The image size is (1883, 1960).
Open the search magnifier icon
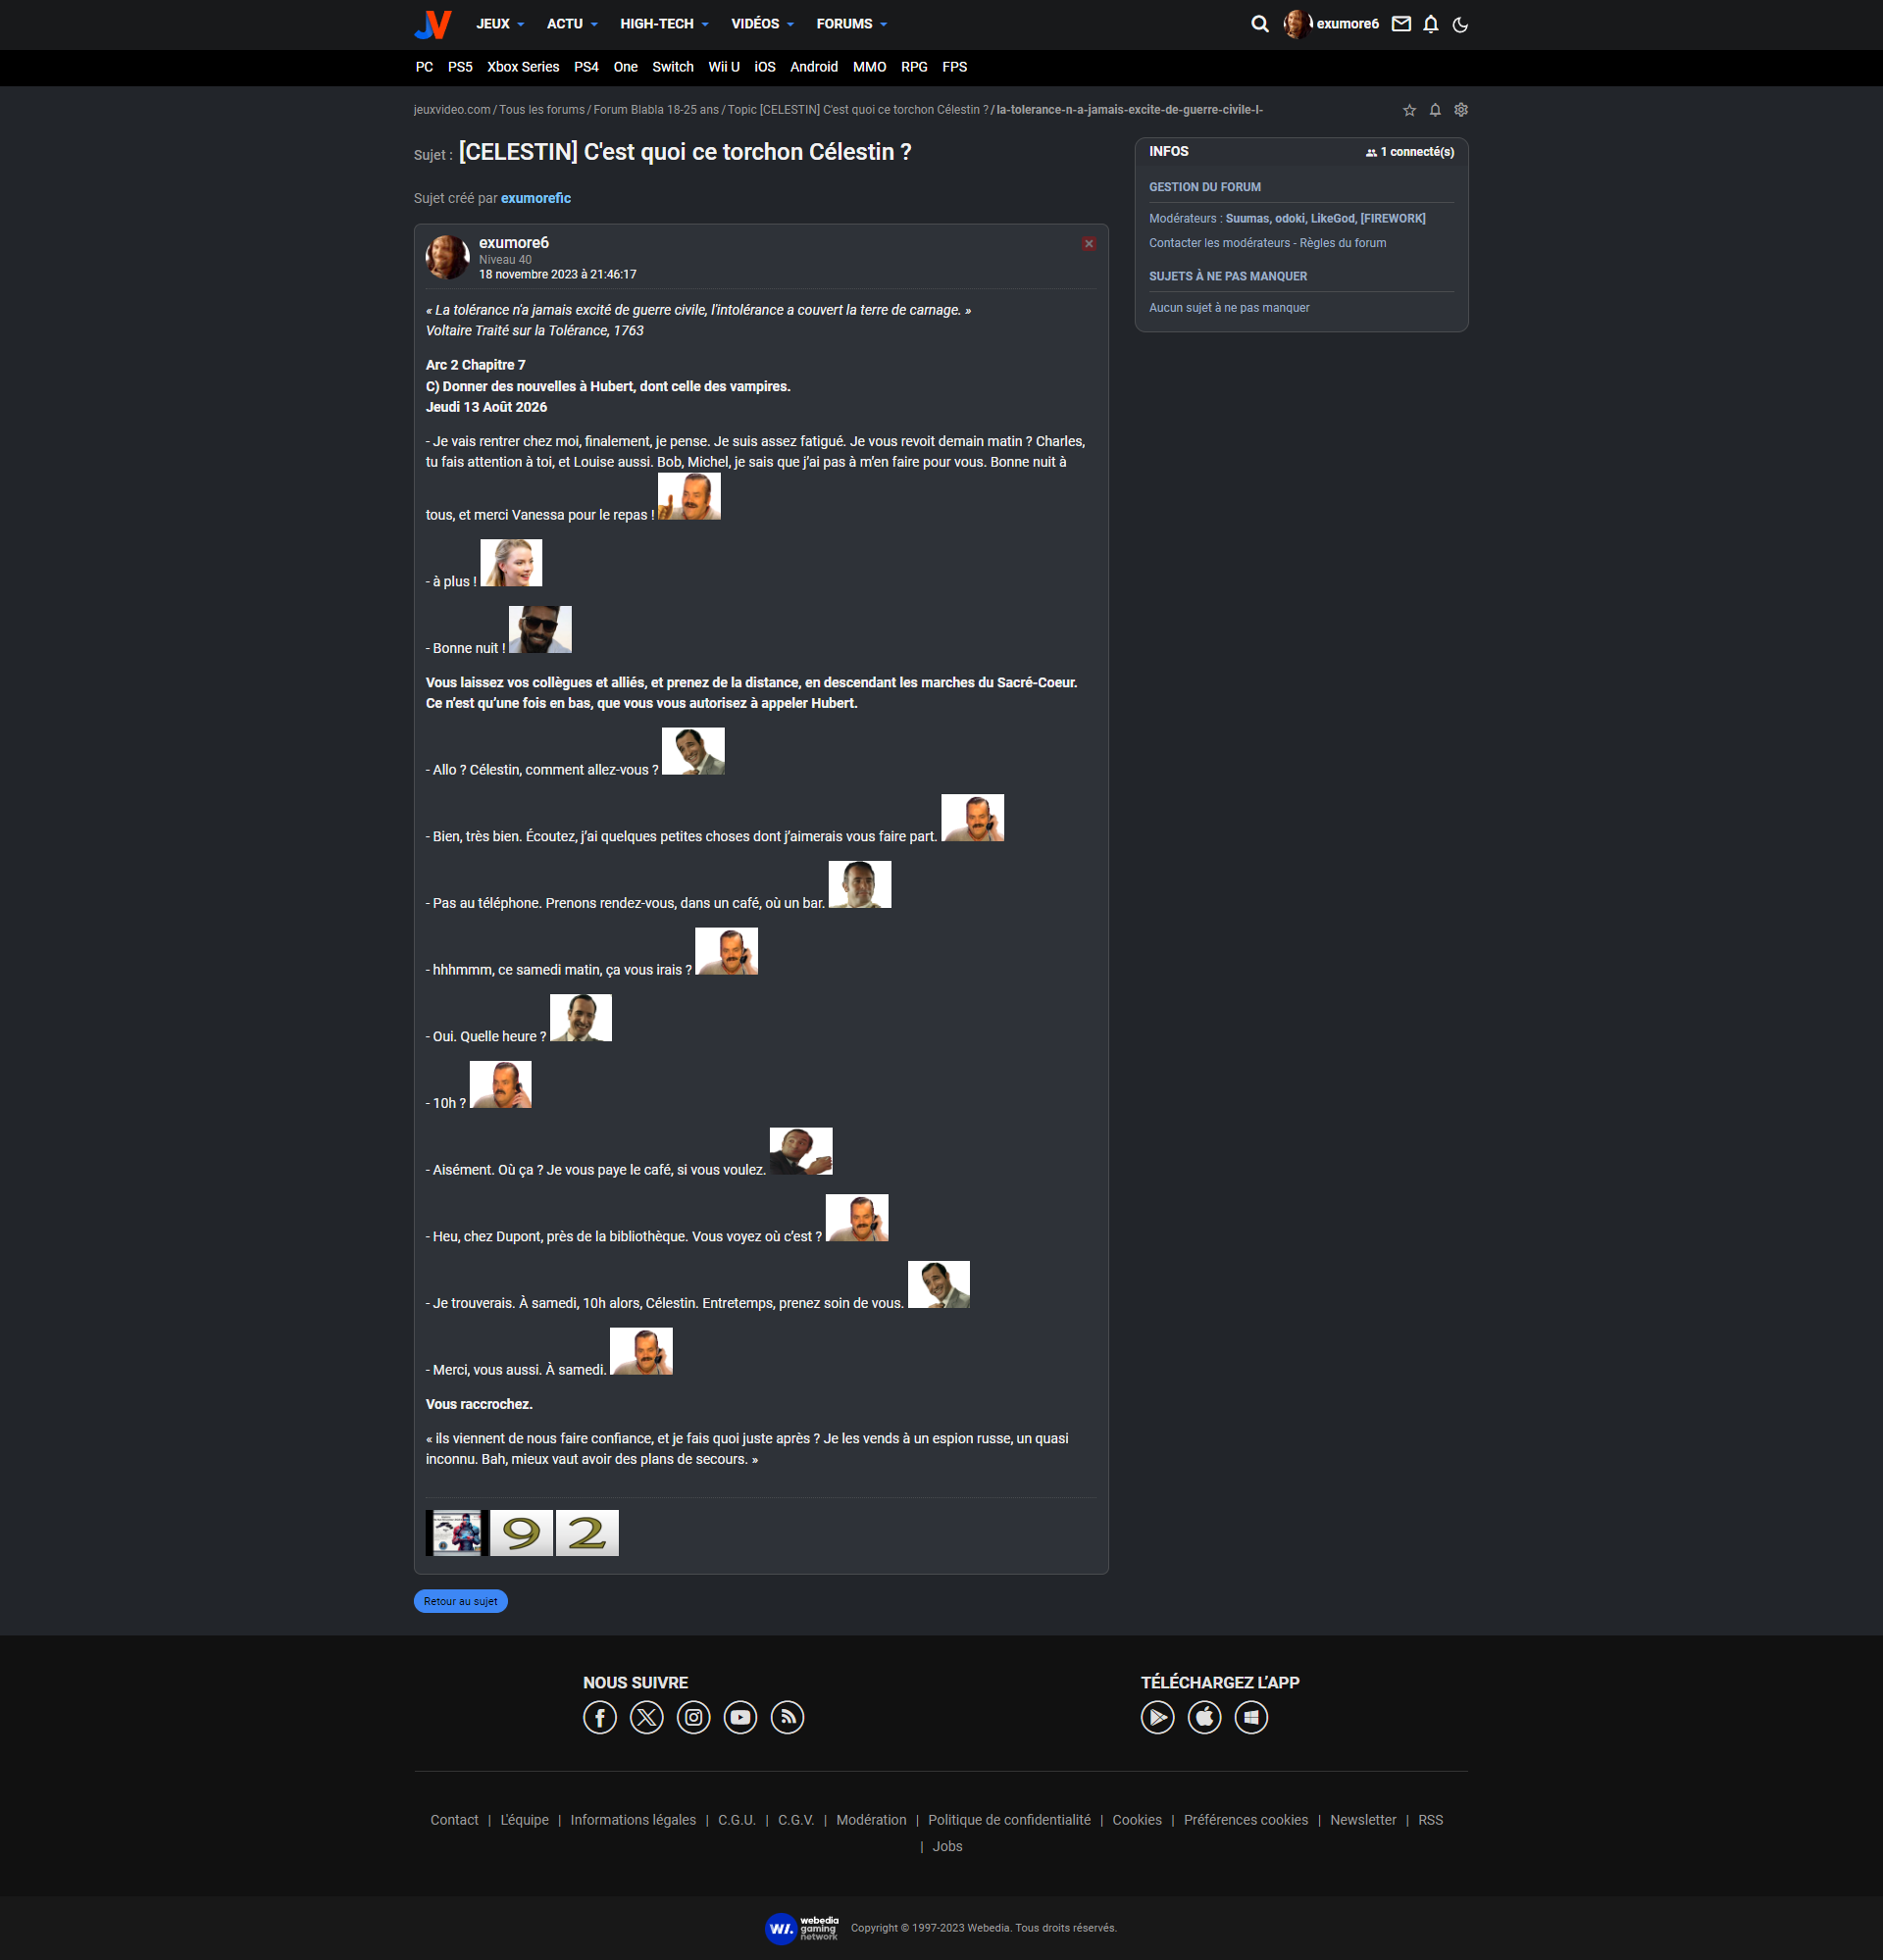point(1259,24)
